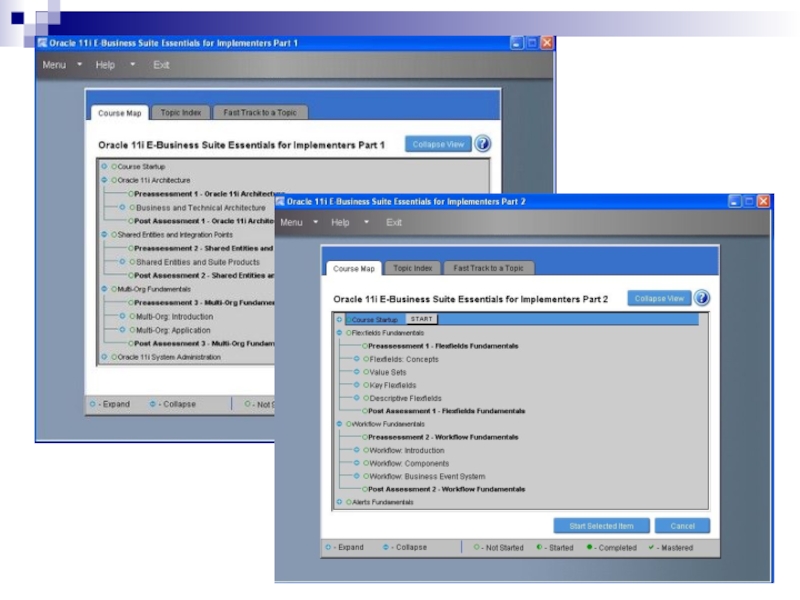Click Collapse View button in Part 1 window
Viewport: 800px width, 600px height.
pos(438,144)
